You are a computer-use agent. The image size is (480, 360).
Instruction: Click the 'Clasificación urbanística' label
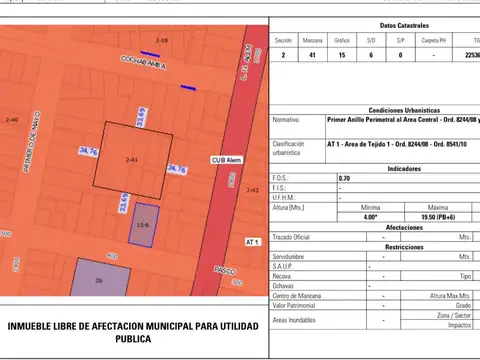click(288, 148)
